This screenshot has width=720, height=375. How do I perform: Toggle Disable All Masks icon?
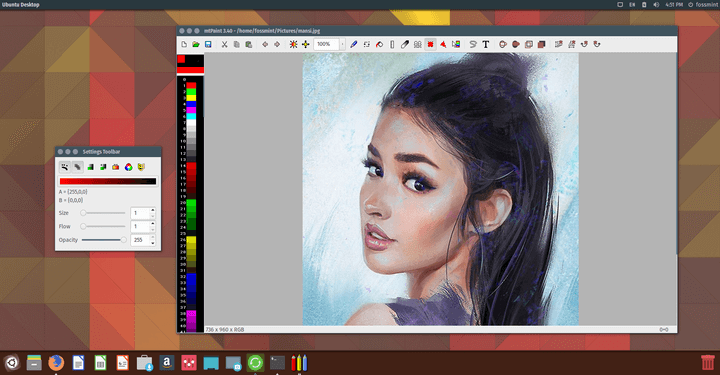141,167
